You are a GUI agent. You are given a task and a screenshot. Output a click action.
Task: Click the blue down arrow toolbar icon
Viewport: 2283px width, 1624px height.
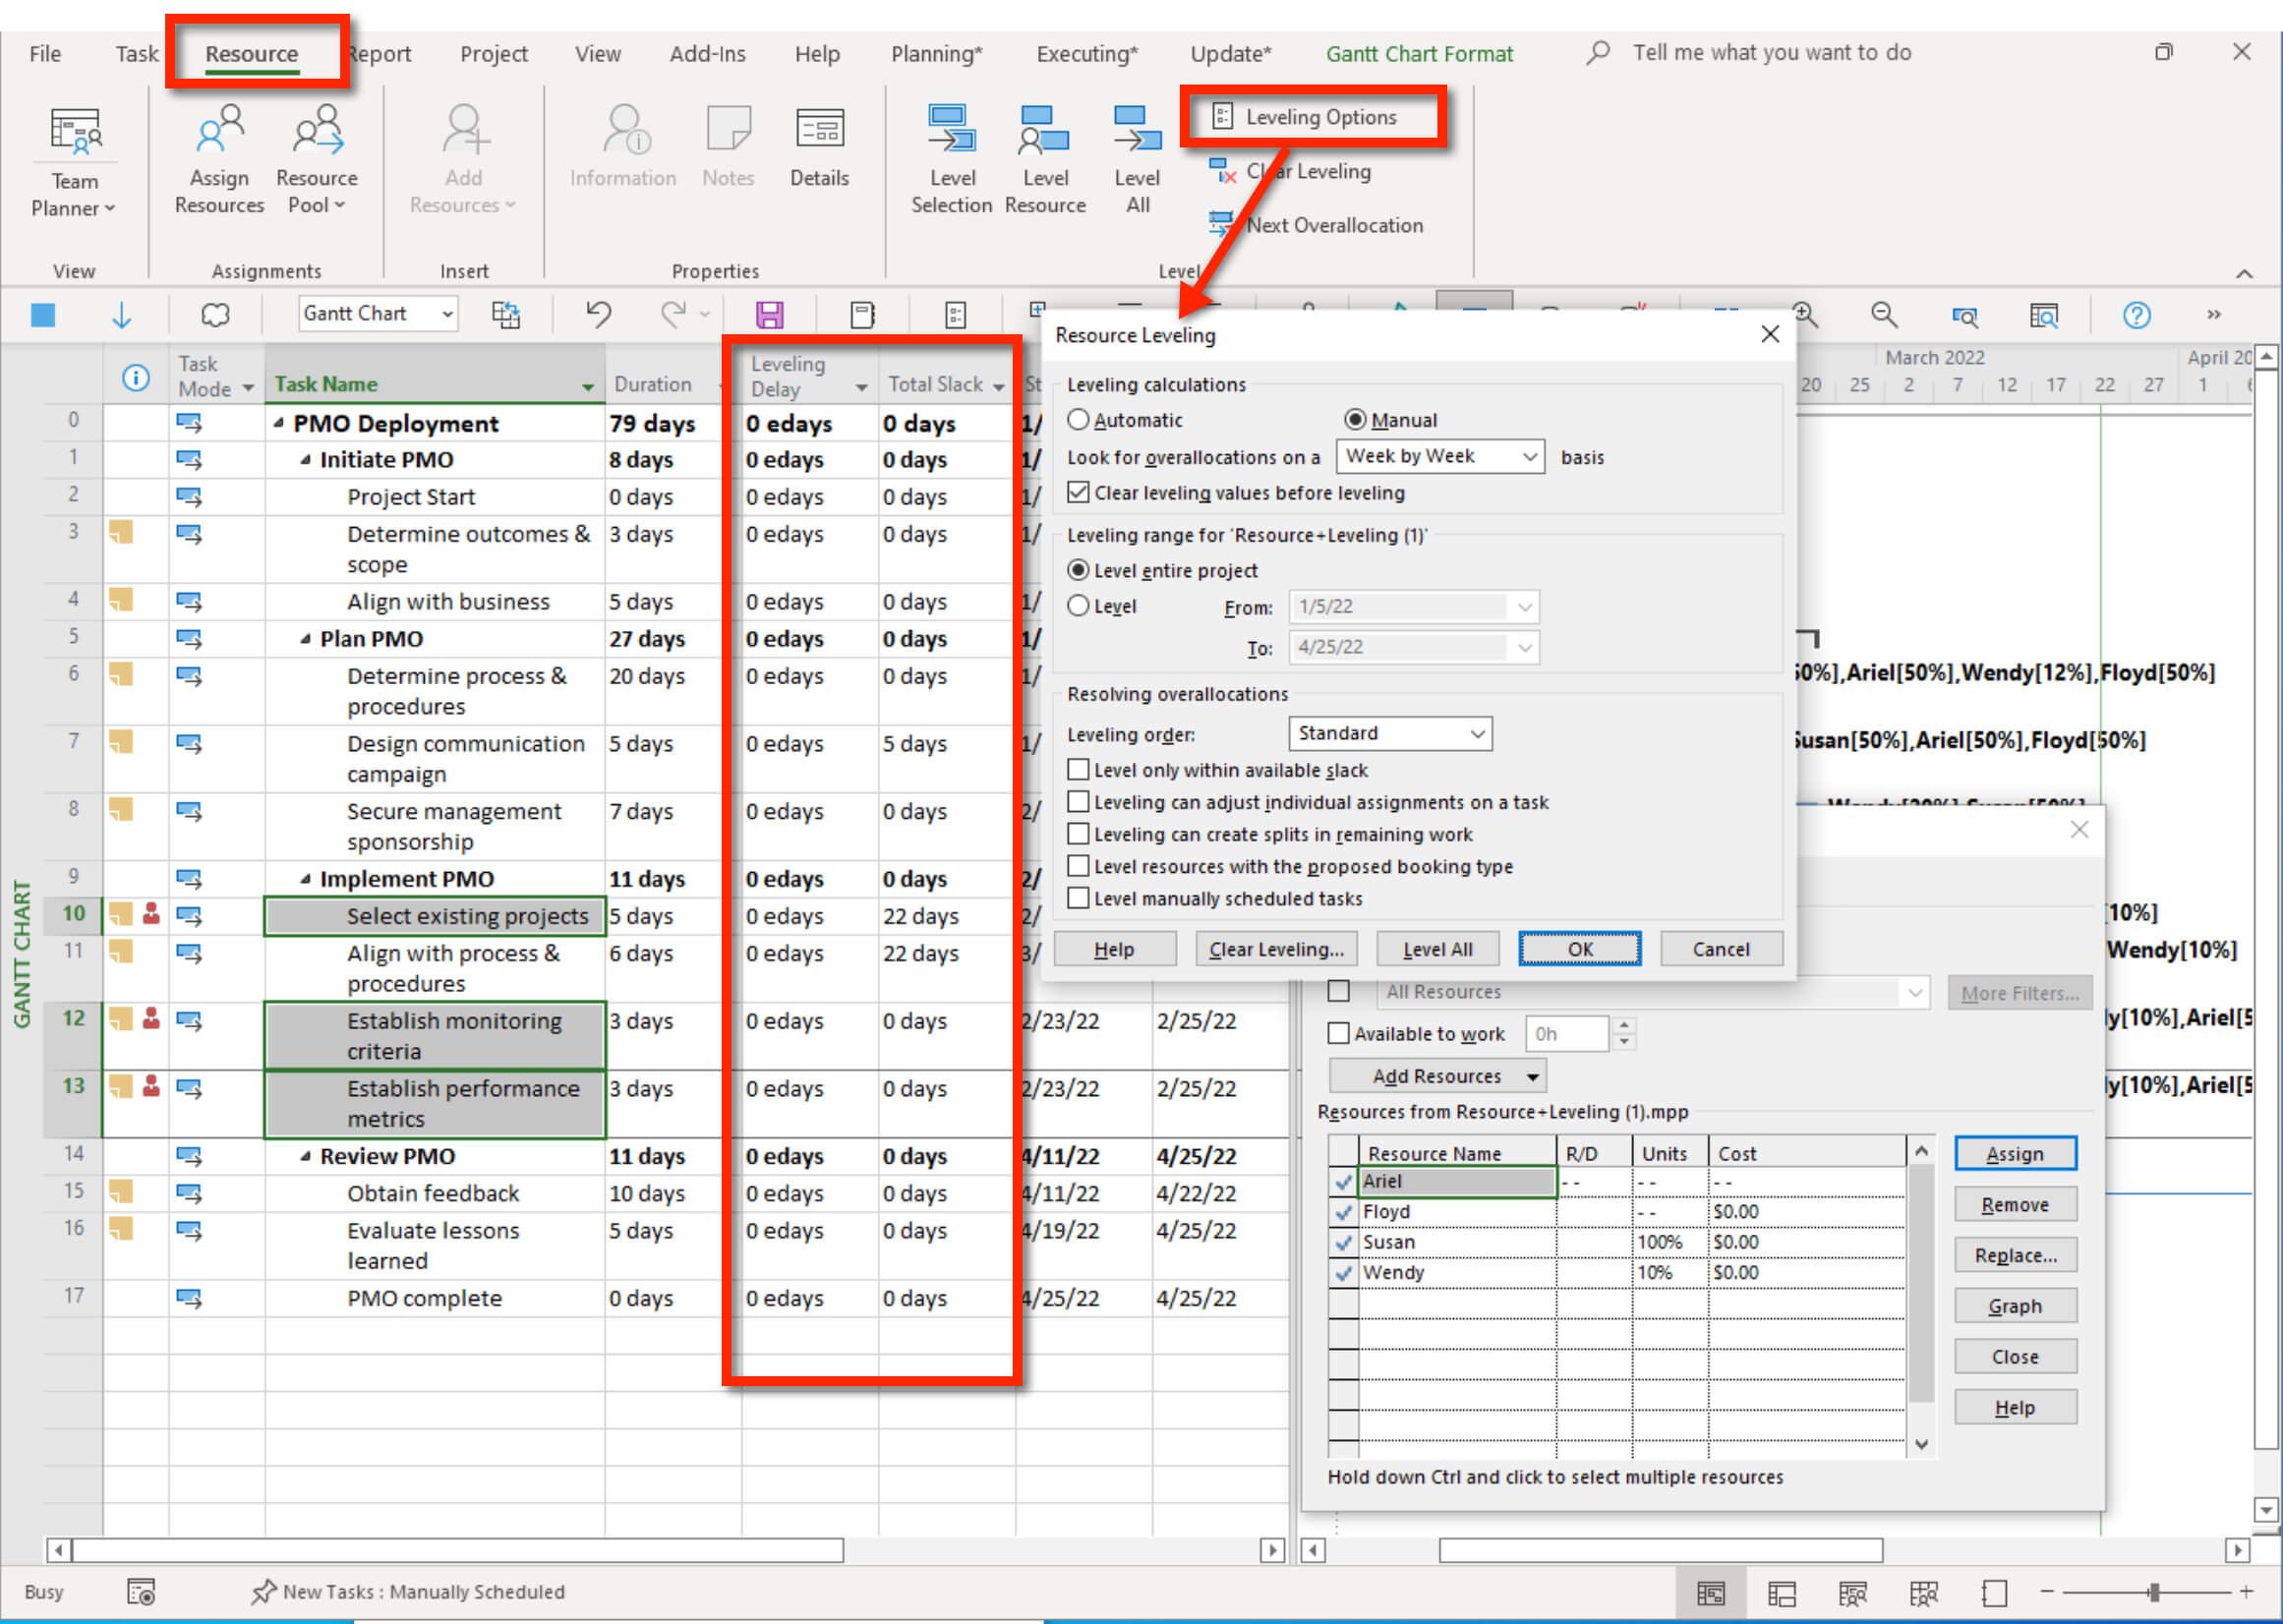(x=121, y=315)
